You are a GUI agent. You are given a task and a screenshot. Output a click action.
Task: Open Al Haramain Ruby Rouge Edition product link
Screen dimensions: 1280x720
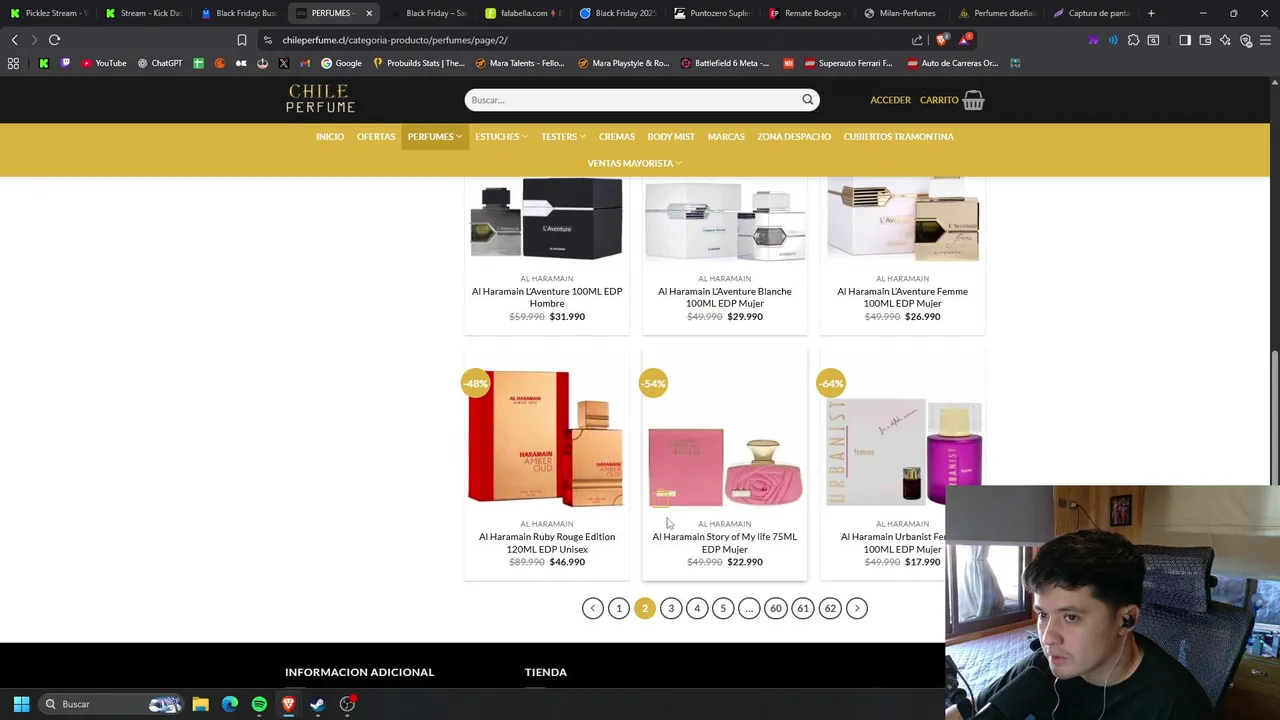pyautogui.click(x=547, y=543)
